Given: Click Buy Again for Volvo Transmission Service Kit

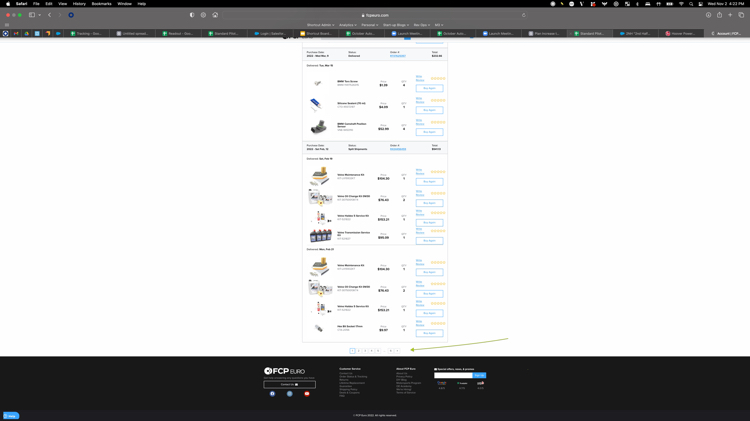Looking at the screenshot, I should pos(429,241).
